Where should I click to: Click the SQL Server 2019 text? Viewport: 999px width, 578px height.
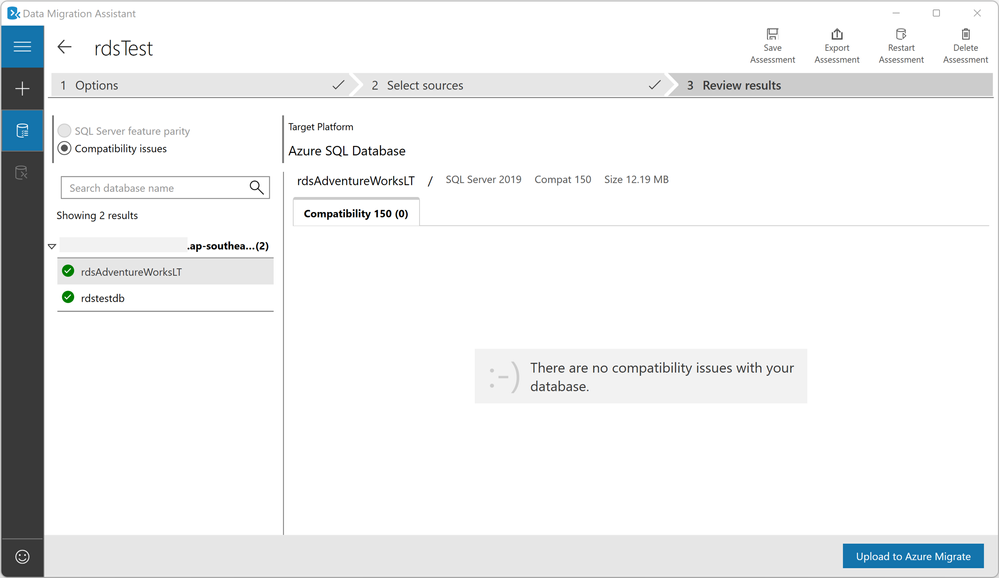[x=483, y=180]
